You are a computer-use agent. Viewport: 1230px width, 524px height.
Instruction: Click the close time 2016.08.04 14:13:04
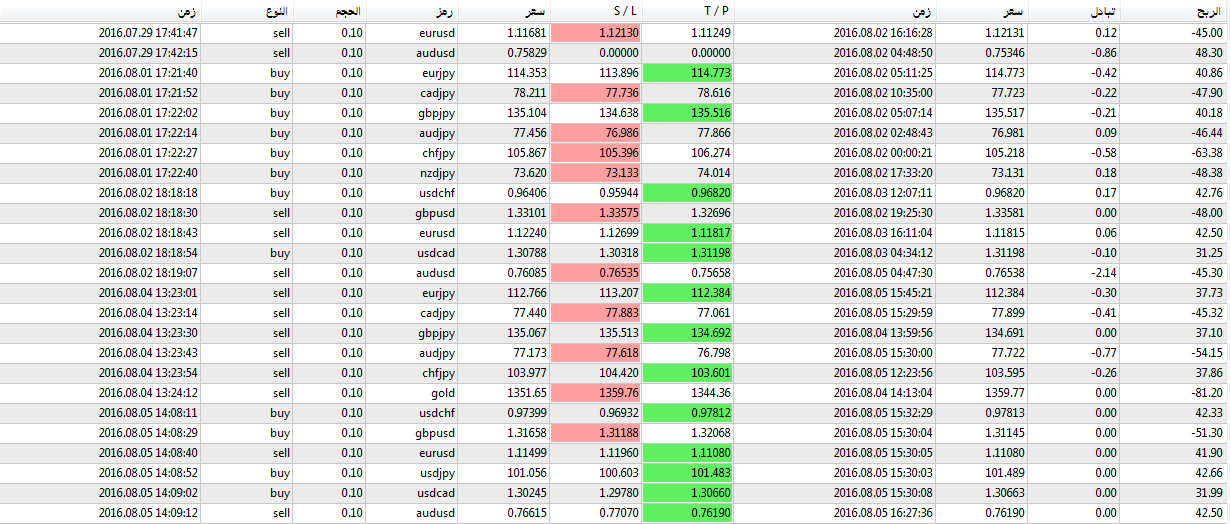coord(883,392)
